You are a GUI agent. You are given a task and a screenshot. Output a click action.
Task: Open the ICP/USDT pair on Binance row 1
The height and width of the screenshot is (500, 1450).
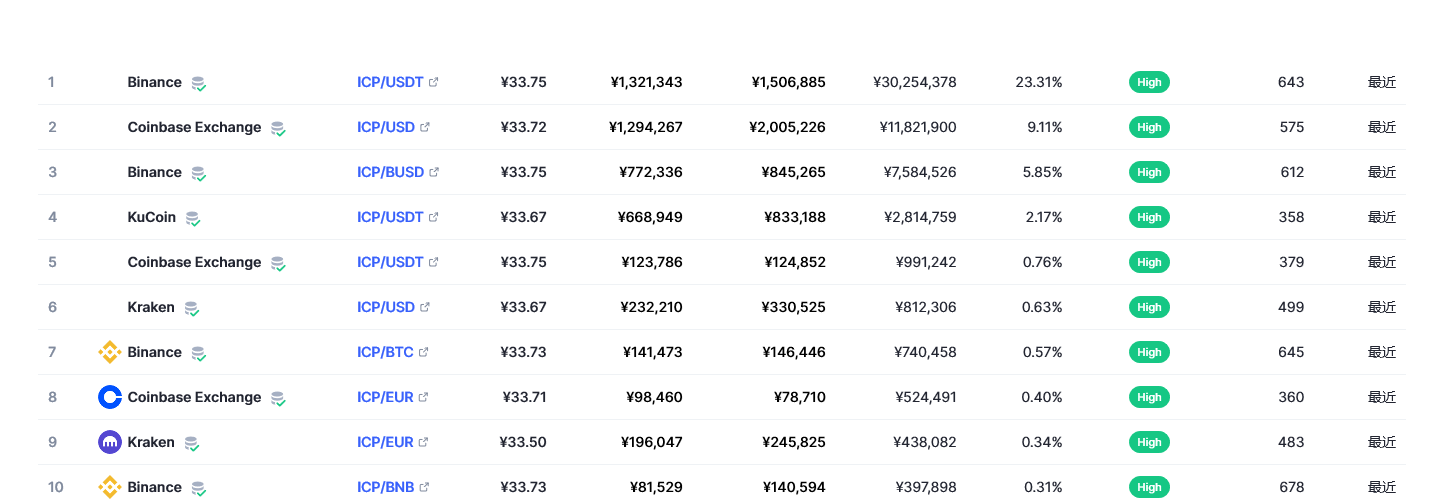click(x=390, y=82)
